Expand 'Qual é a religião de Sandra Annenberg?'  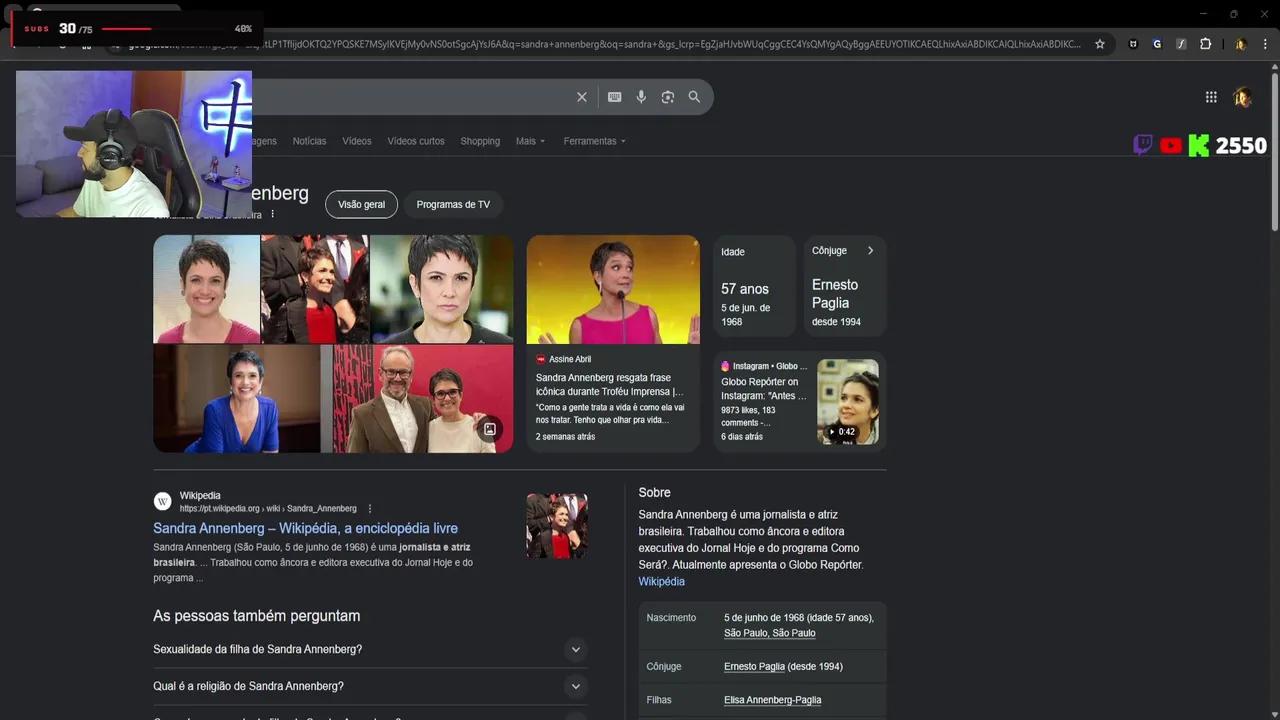(370, 687)
